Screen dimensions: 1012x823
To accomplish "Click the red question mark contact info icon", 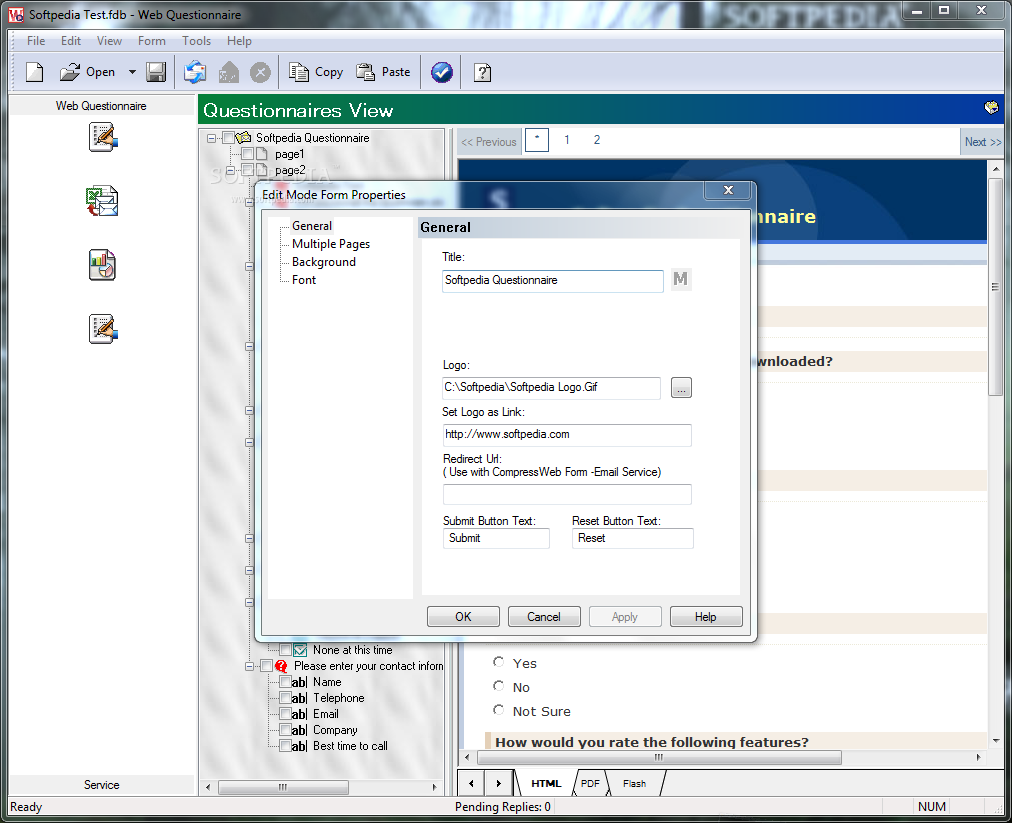I will (281, 666).
